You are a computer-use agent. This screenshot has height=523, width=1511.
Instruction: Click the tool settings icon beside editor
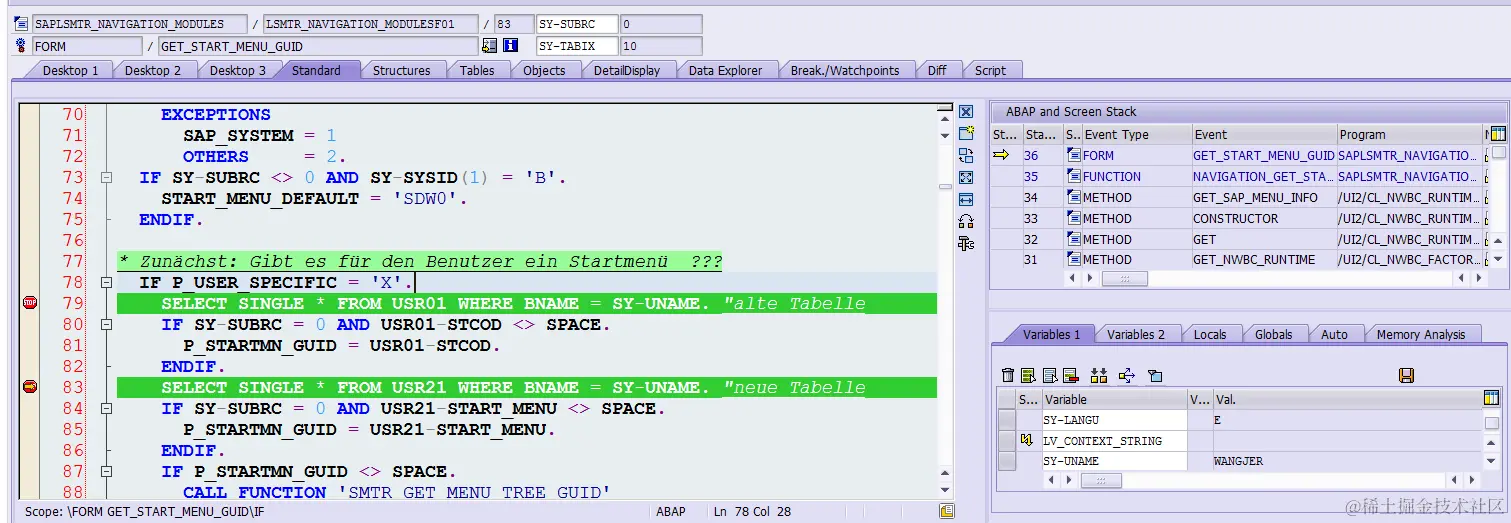tap(966, 243)
